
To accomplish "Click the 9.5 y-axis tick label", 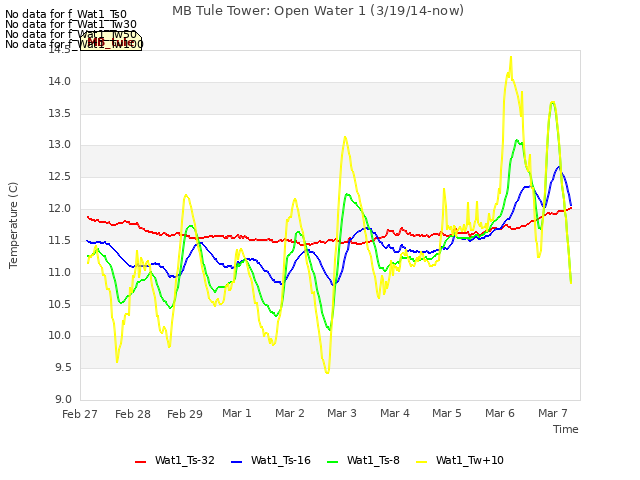I will 63,368.
